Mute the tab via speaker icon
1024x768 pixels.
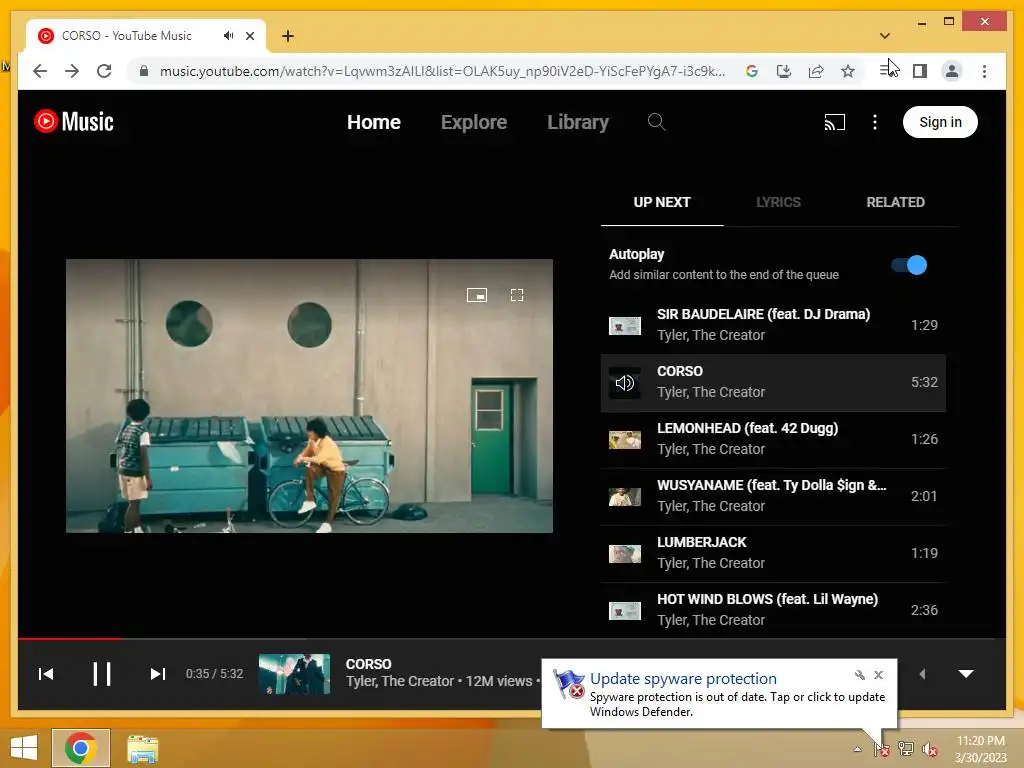coord(228,36)
